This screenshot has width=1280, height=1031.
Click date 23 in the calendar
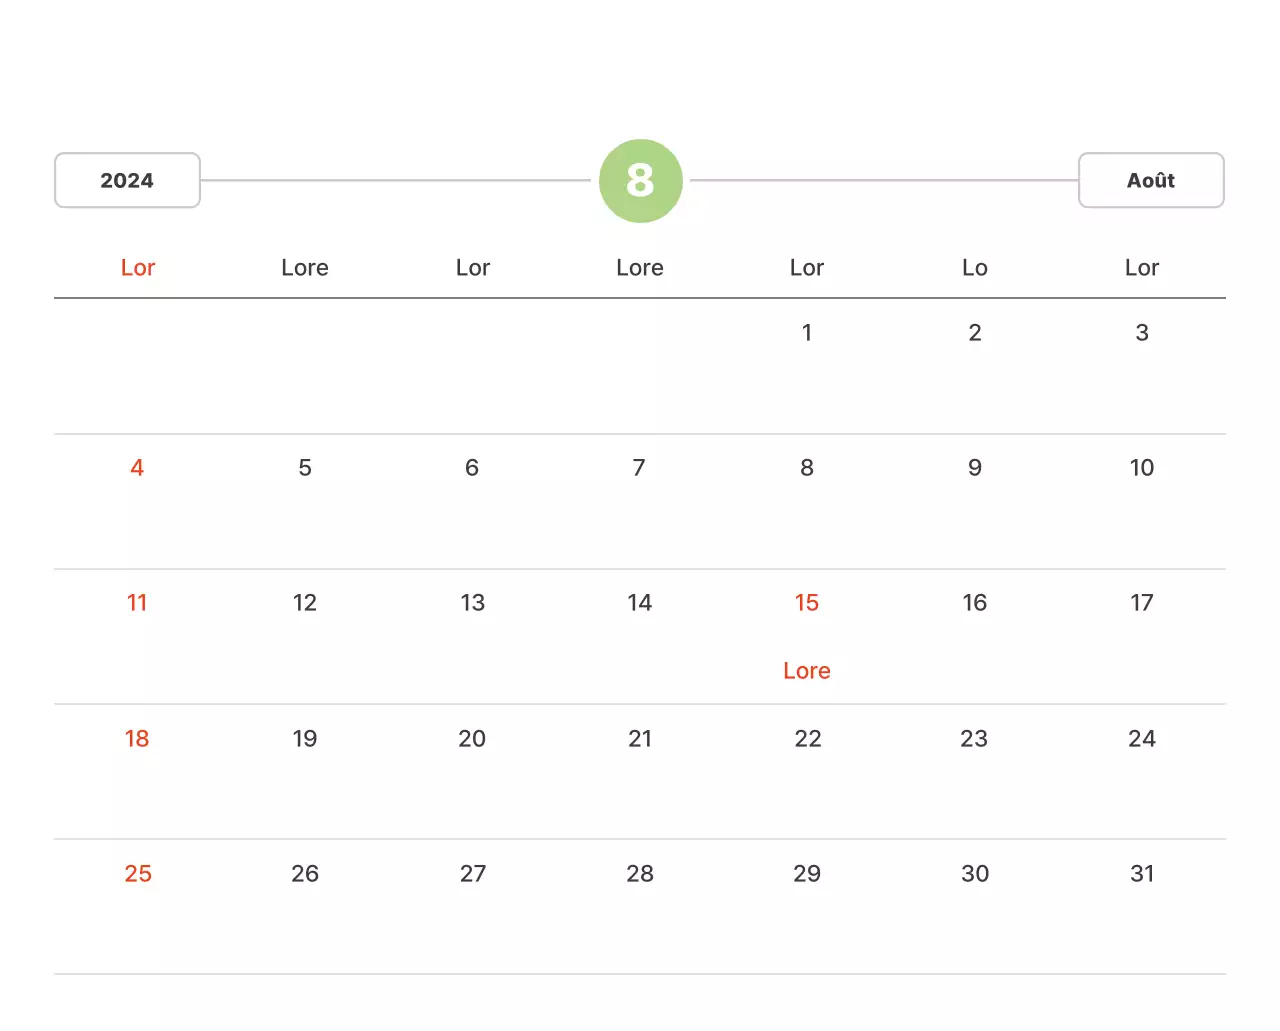pos(974,739)
